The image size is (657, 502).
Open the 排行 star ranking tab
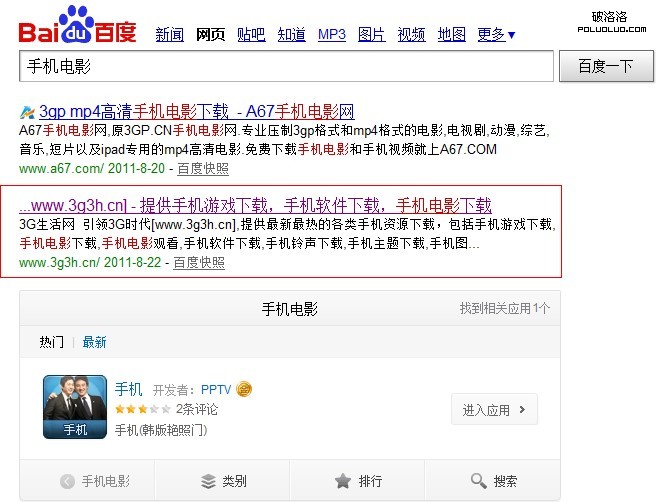pyautogui.click(x=358, y=481)
